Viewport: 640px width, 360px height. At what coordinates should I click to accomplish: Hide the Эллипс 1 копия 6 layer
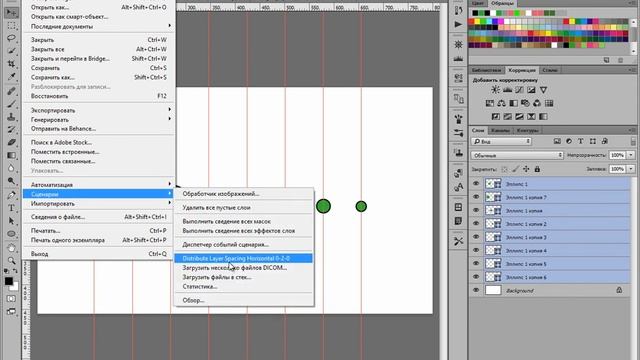point(476,277)
